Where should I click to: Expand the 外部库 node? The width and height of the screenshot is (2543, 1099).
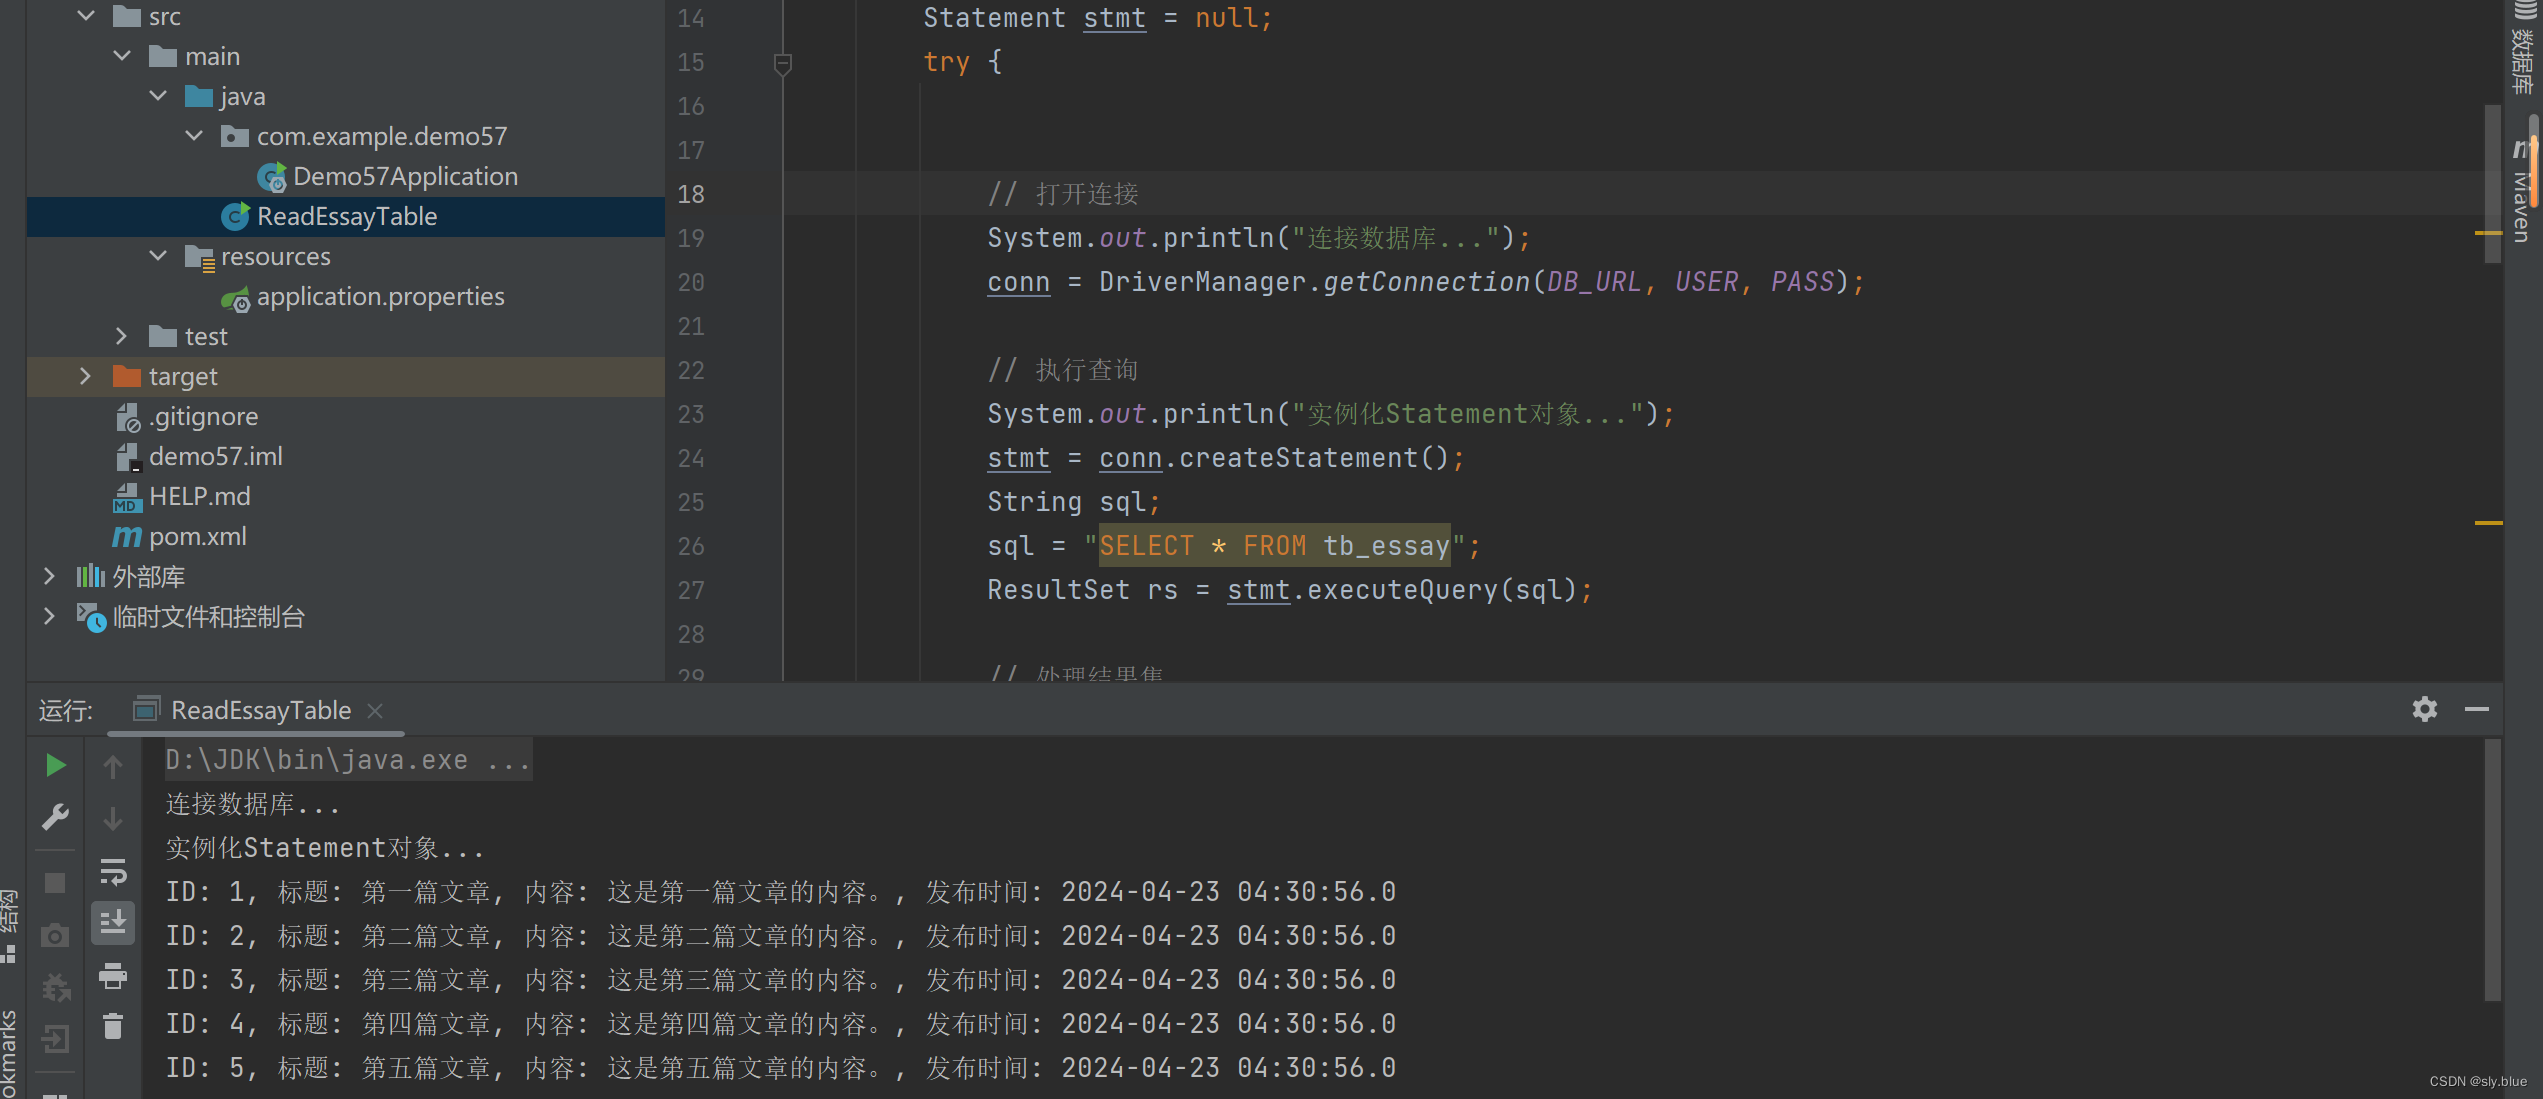point(49,576)
